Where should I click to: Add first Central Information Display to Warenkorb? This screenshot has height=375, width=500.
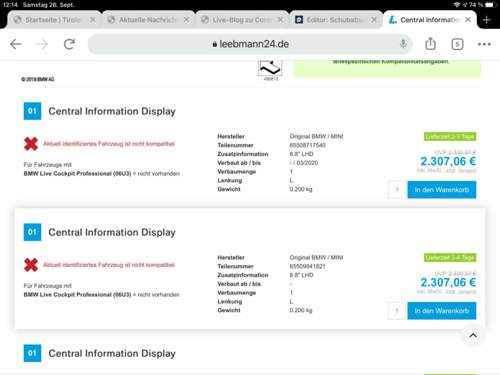(442, 190)
